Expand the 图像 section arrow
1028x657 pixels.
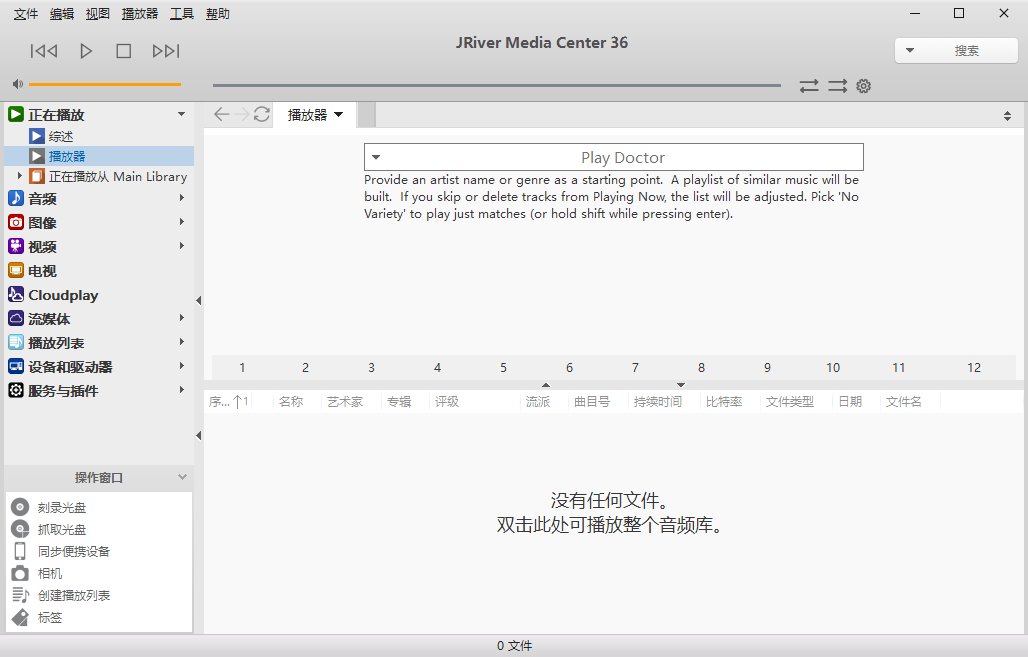pyautogui.click(x=182, y=222)
